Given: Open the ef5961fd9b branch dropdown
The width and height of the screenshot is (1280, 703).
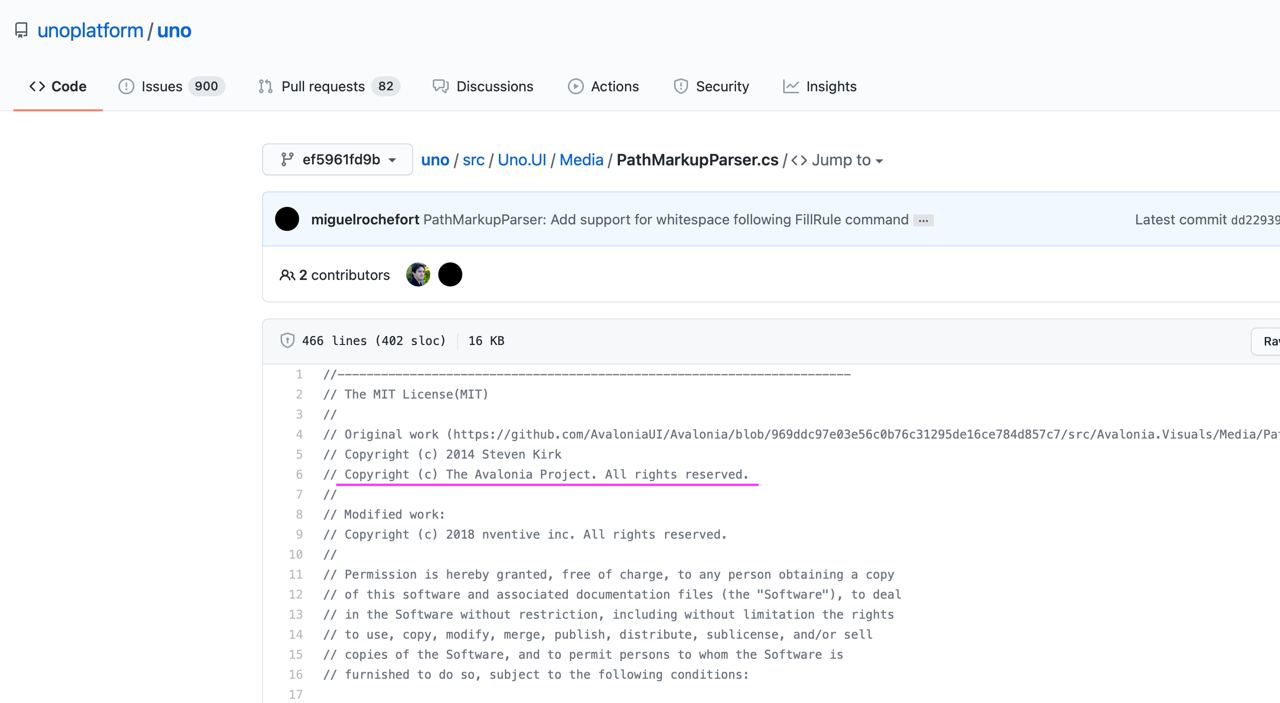Looking at the screenshot, I should (337, 160).
